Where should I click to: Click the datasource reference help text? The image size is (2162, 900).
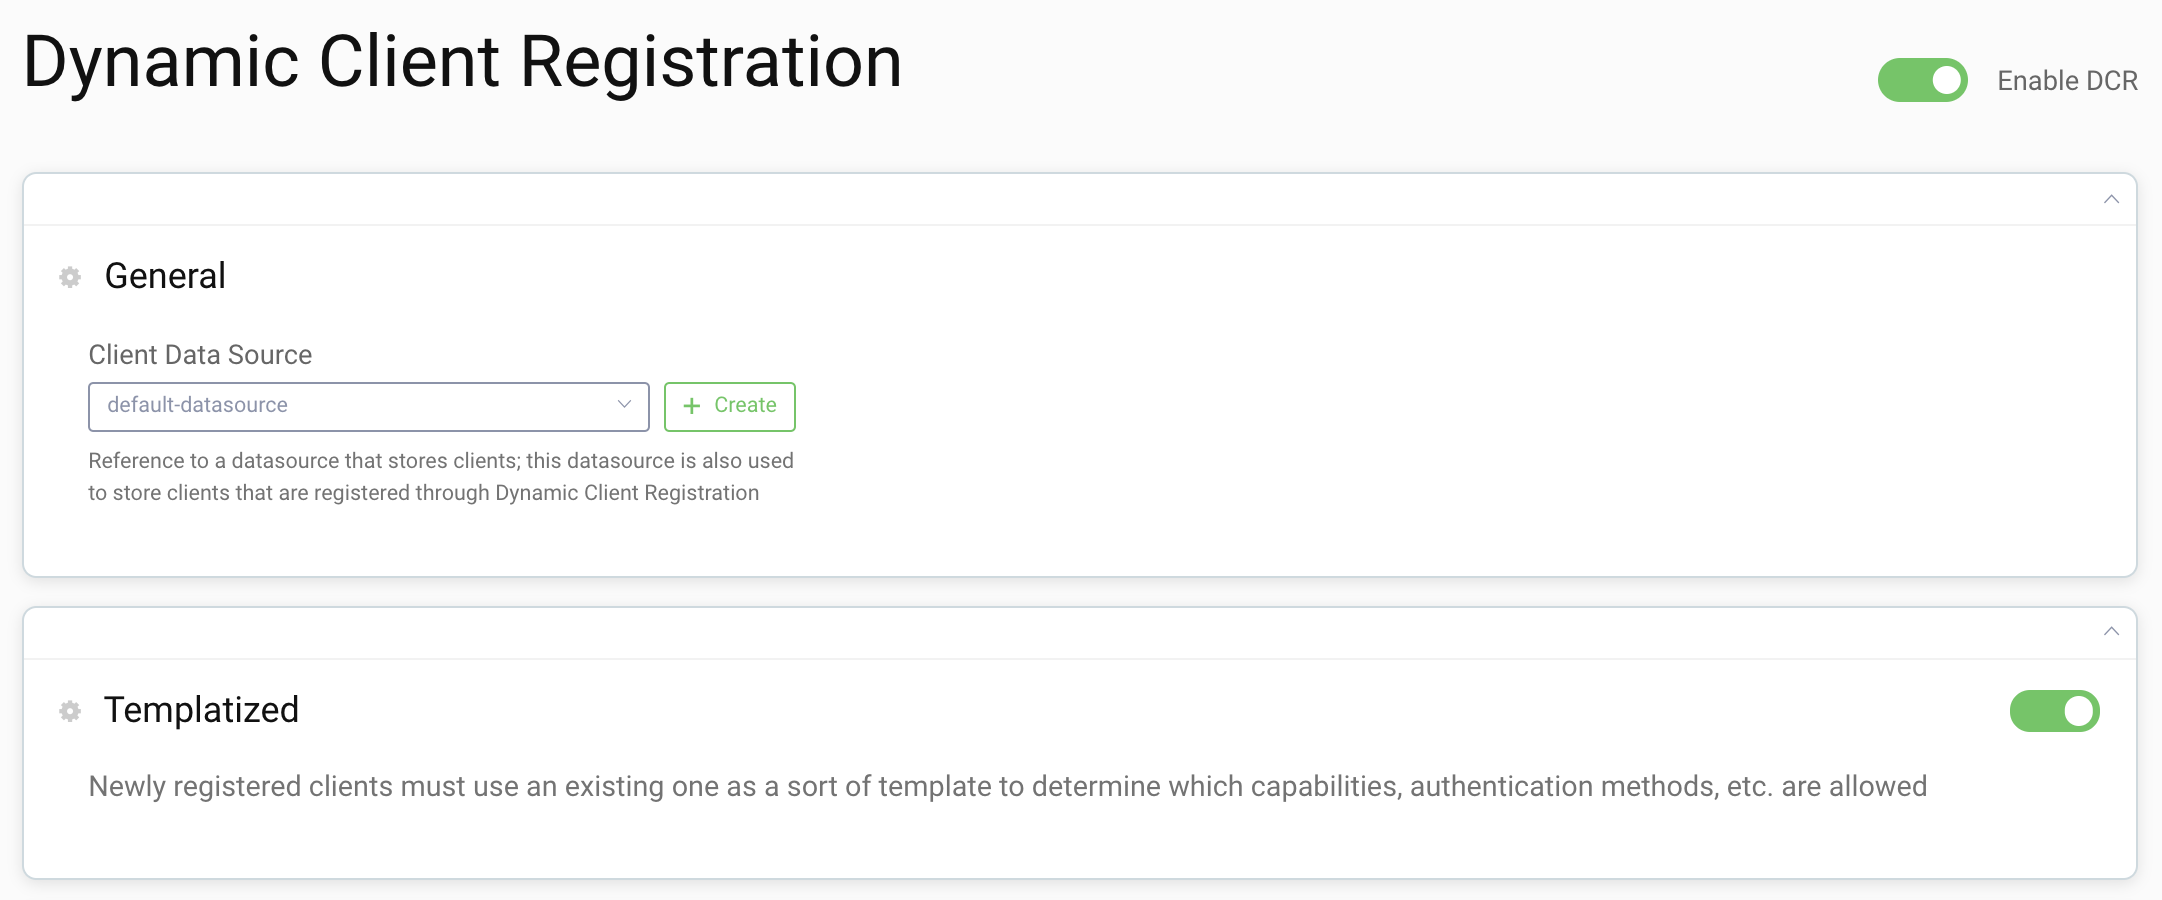440,477
